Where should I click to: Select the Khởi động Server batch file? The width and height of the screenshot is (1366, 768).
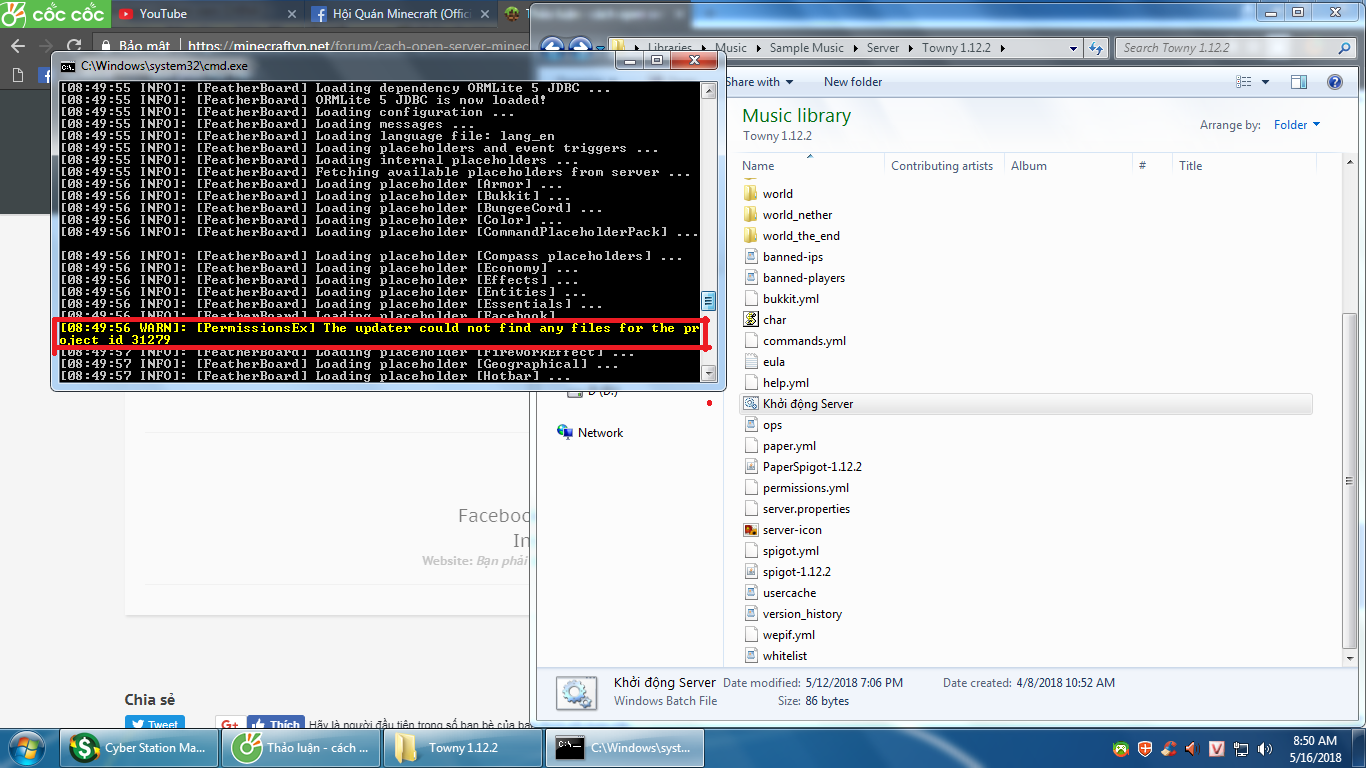[x=808, y=404]
